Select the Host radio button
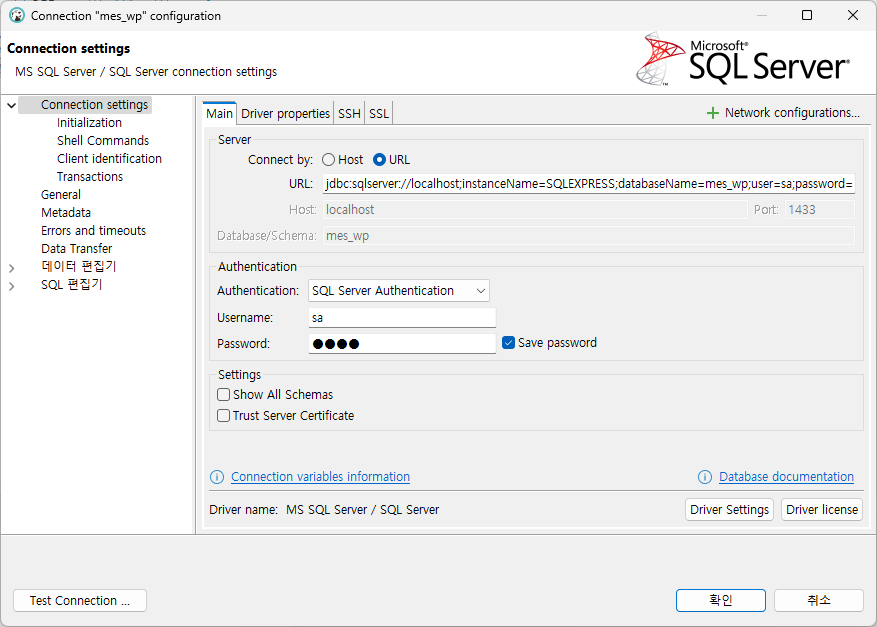Viewport: 877px width, 627px height. click(329, 160)
